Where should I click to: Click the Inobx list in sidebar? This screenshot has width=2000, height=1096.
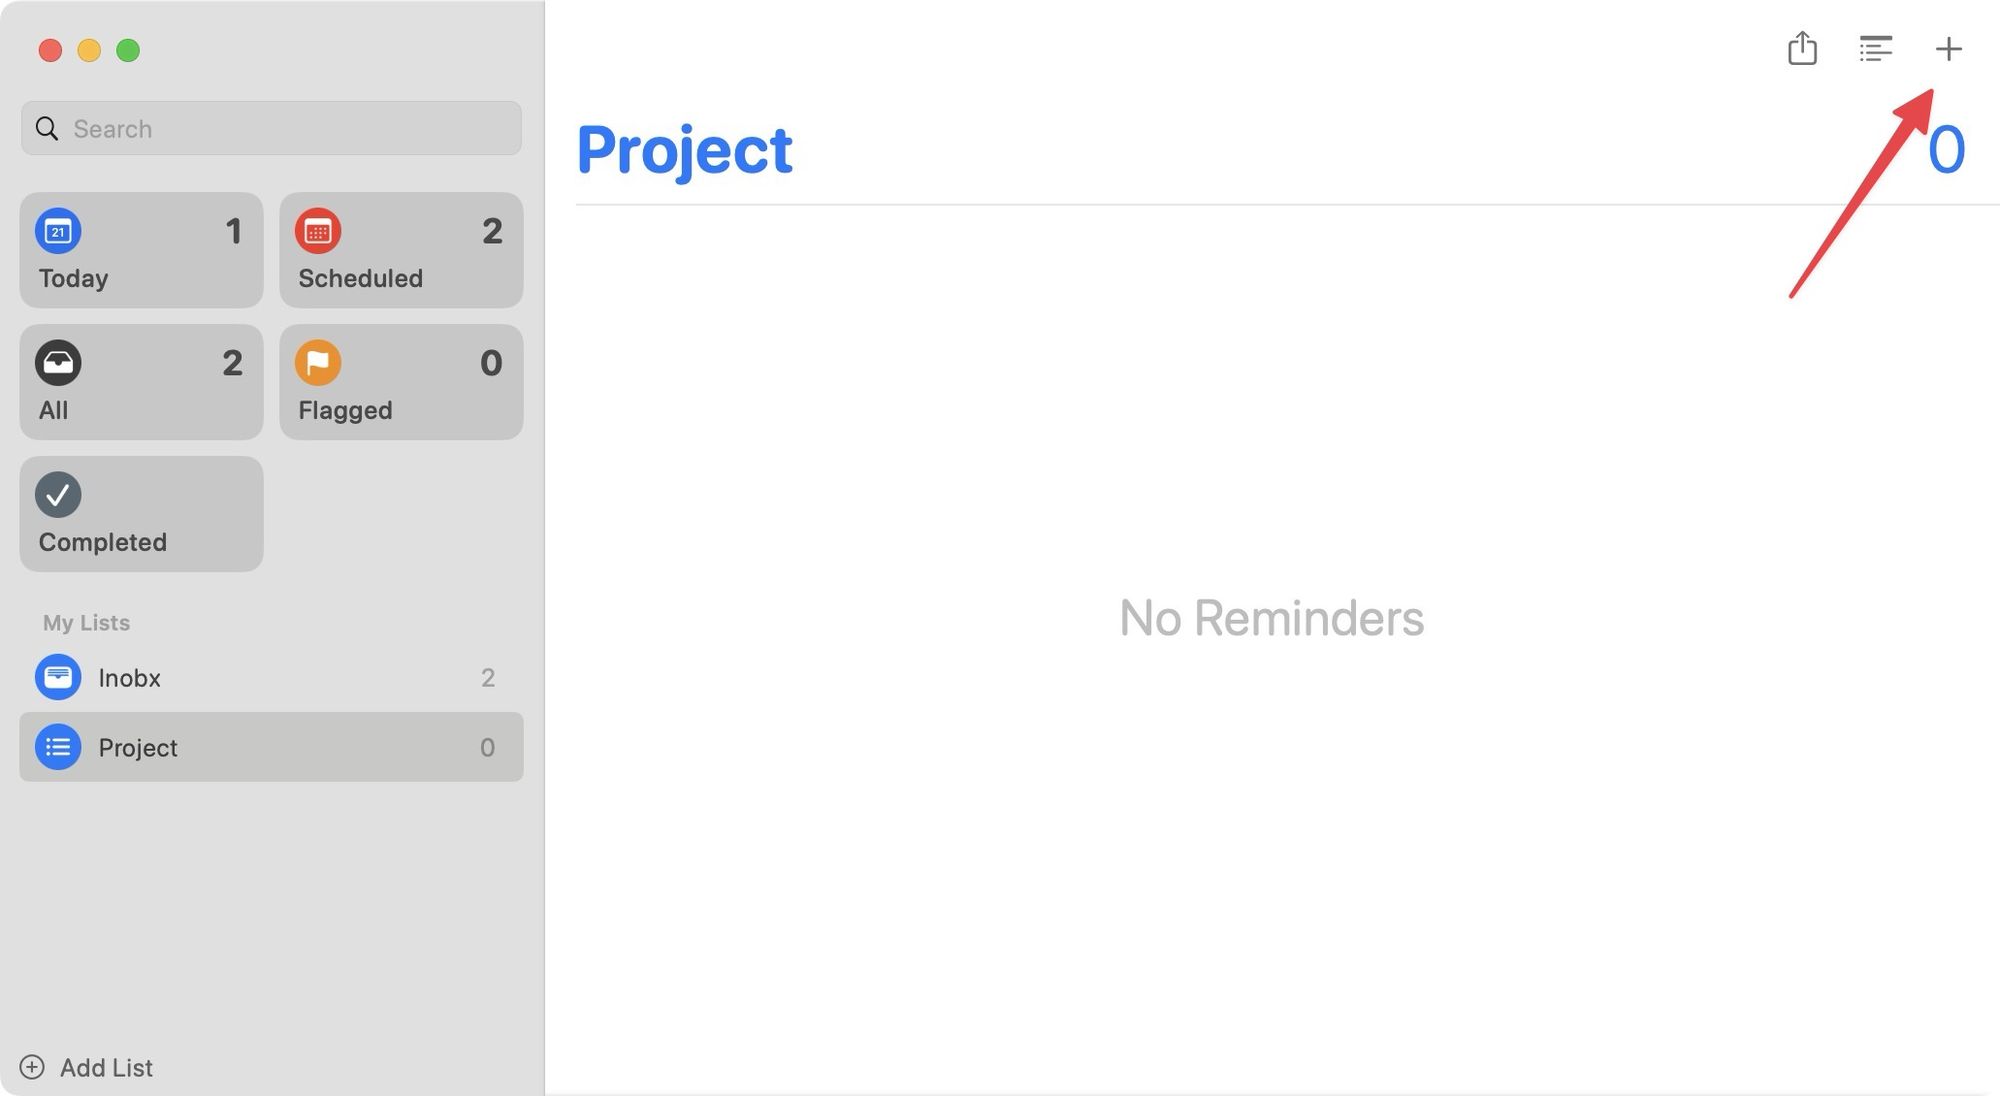coord(270,676)
